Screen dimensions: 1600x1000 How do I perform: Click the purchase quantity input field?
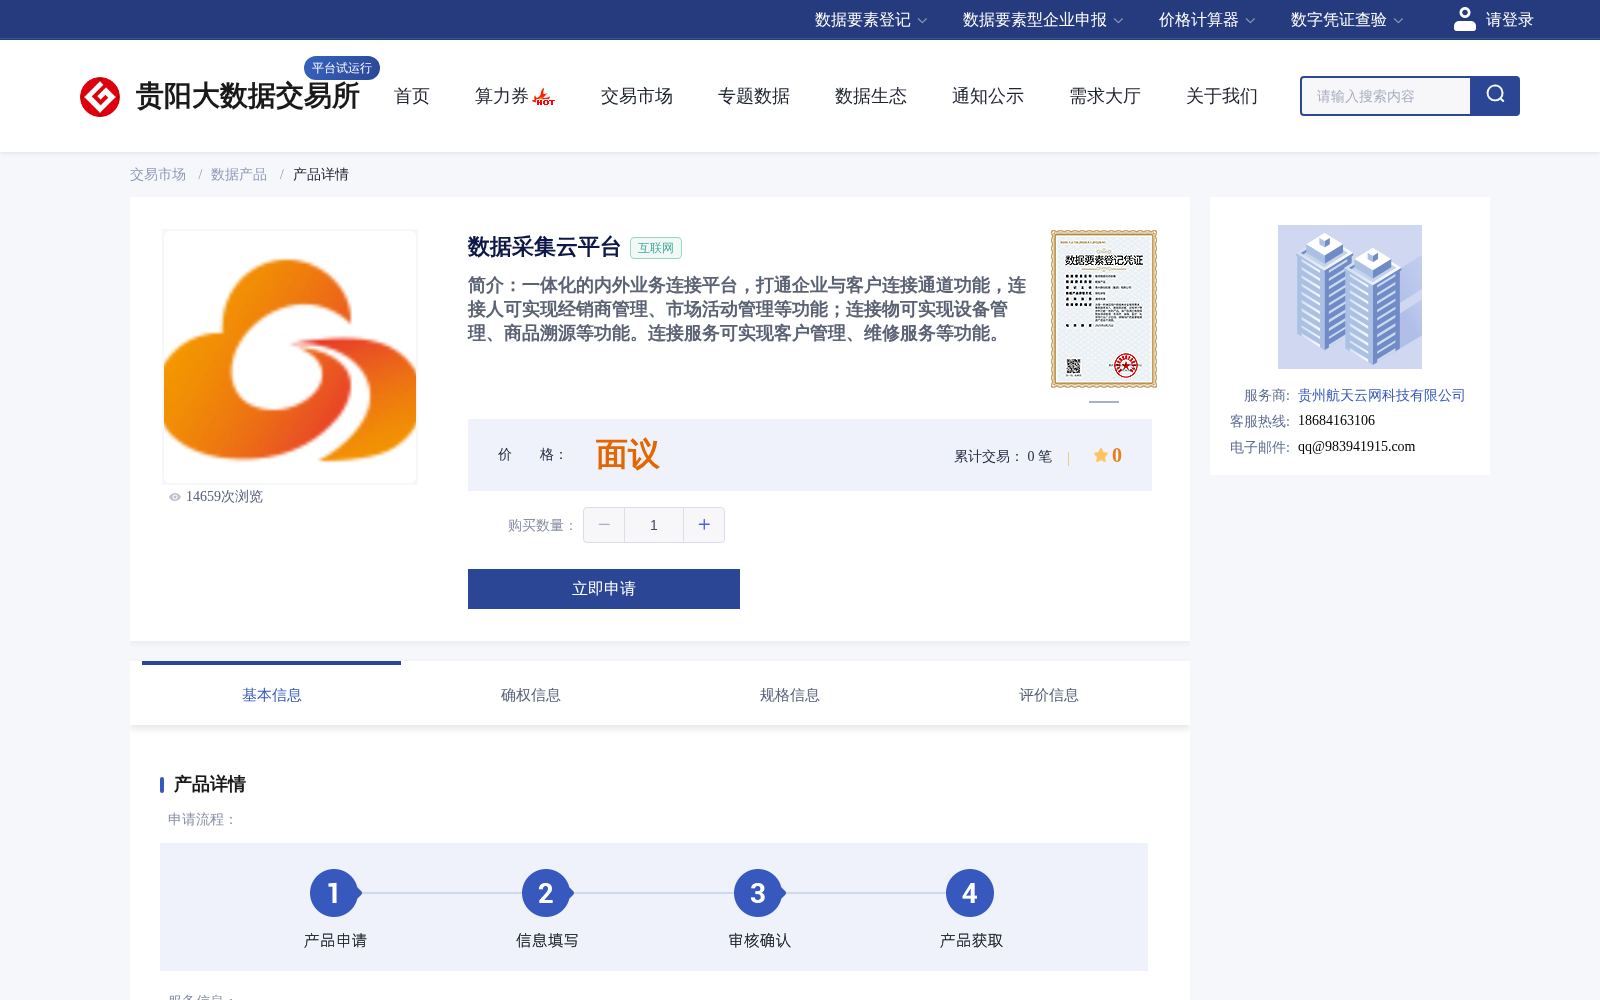pos(654,525)
